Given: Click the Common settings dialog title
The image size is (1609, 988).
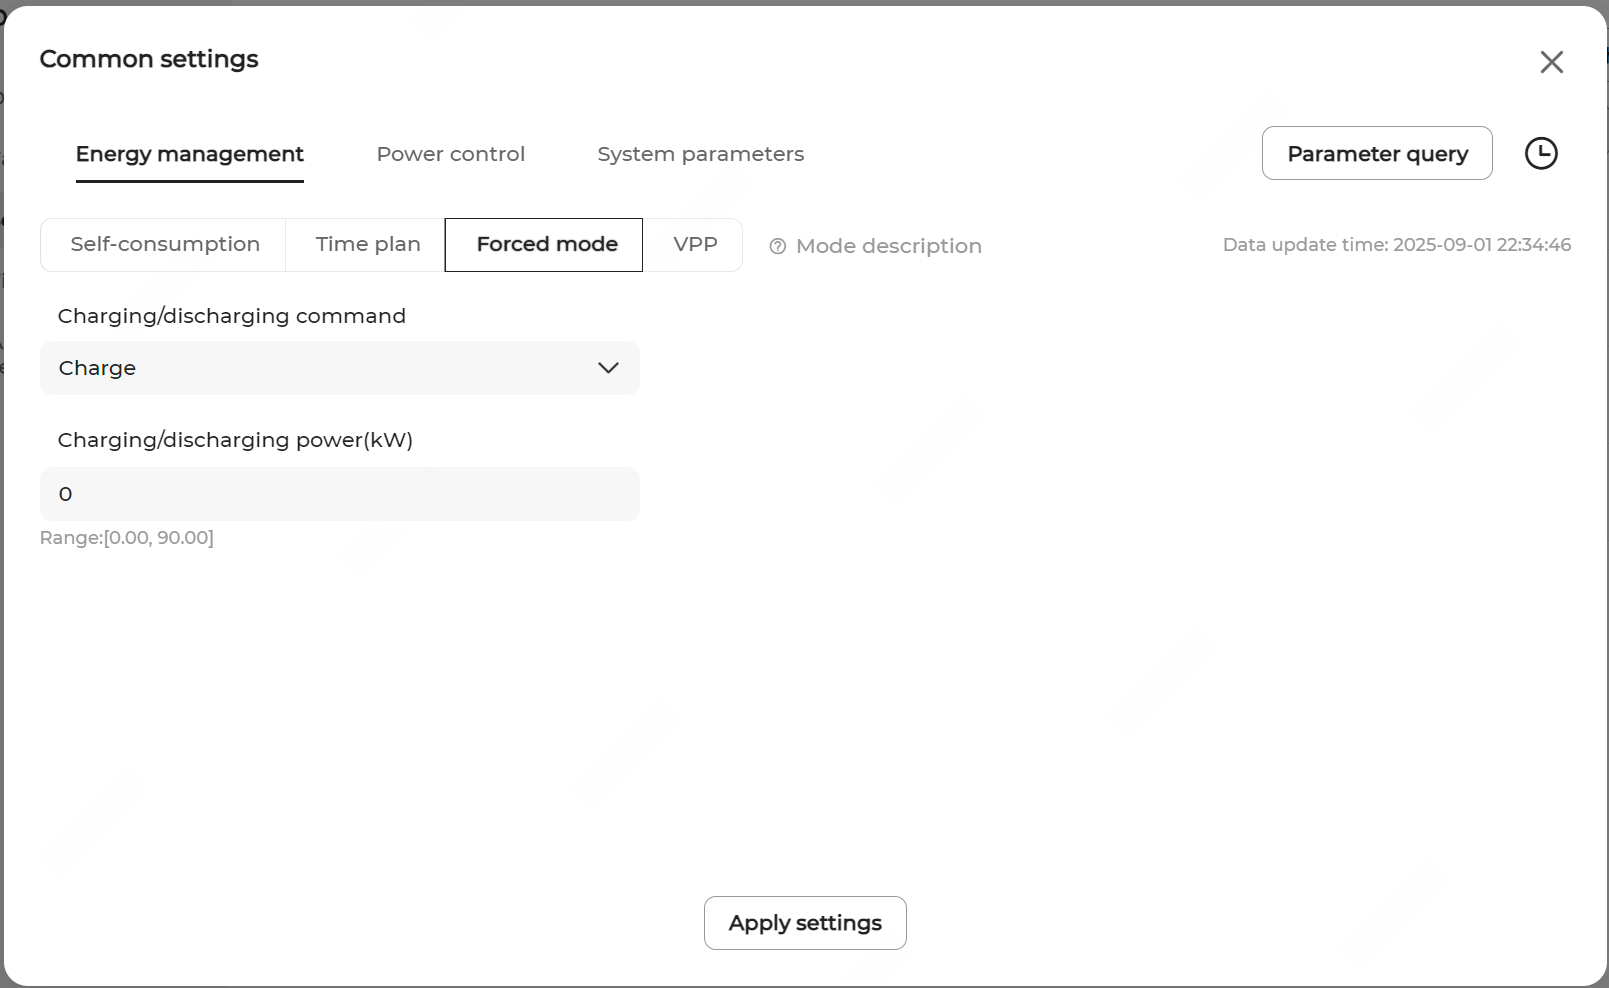Looking at the screenshot, I should 149,59.
